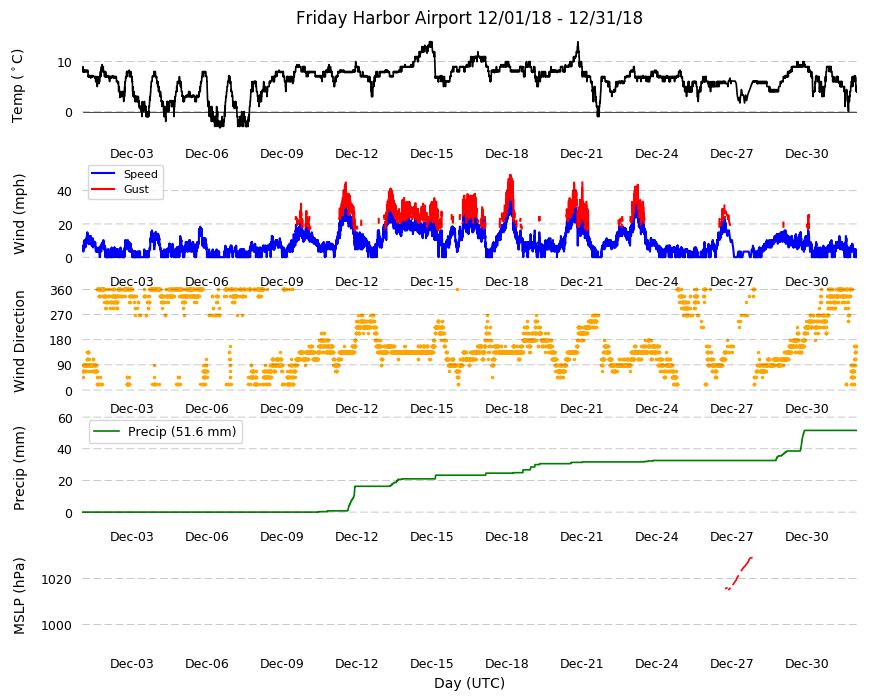
Task: Click the 1020 tick on MSLP axis
Action: 57,580
